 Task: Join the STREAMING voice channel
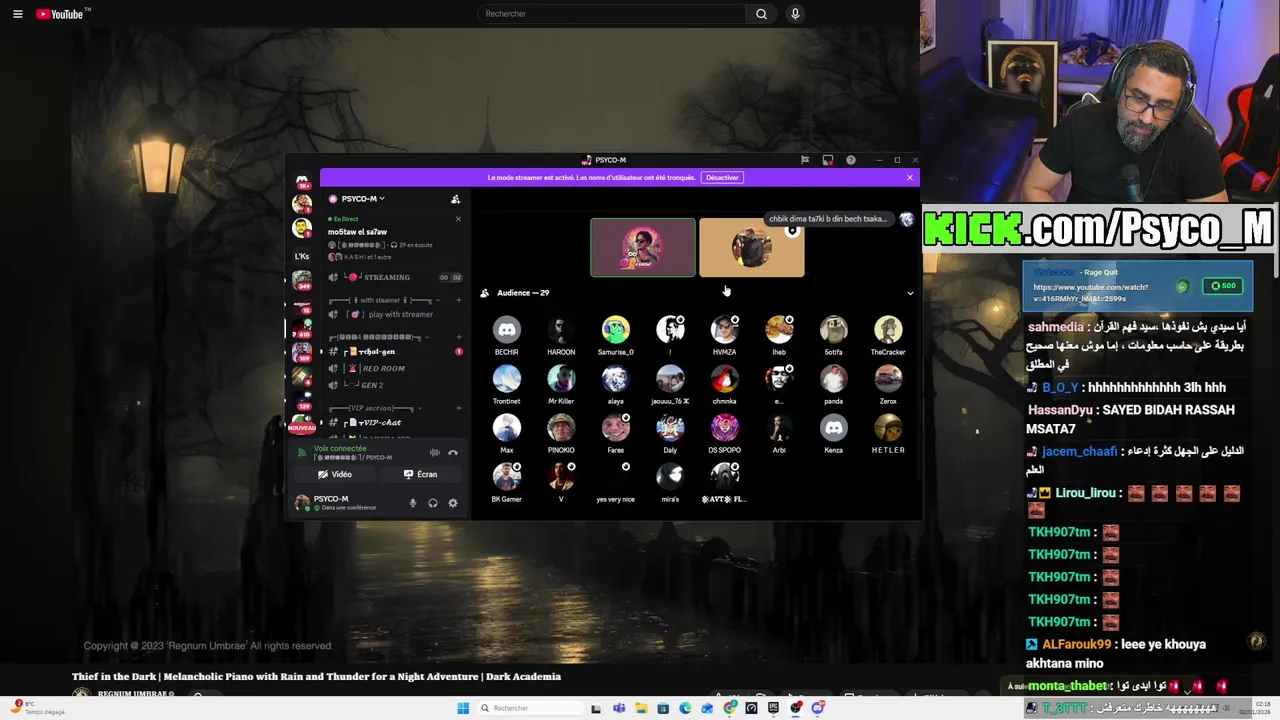[395, 277]
